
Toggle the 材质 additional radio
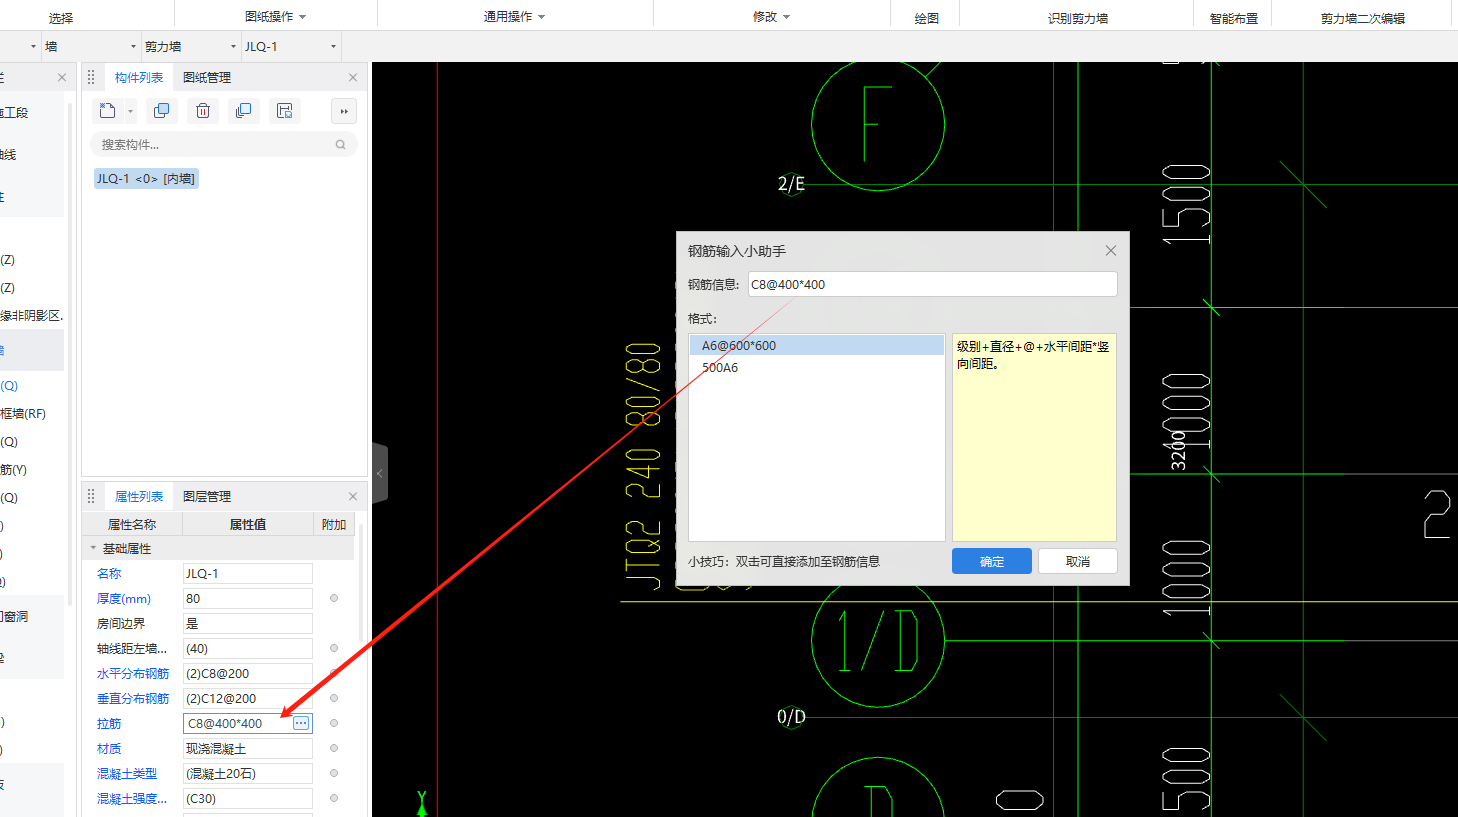click(x=334, y=748)
